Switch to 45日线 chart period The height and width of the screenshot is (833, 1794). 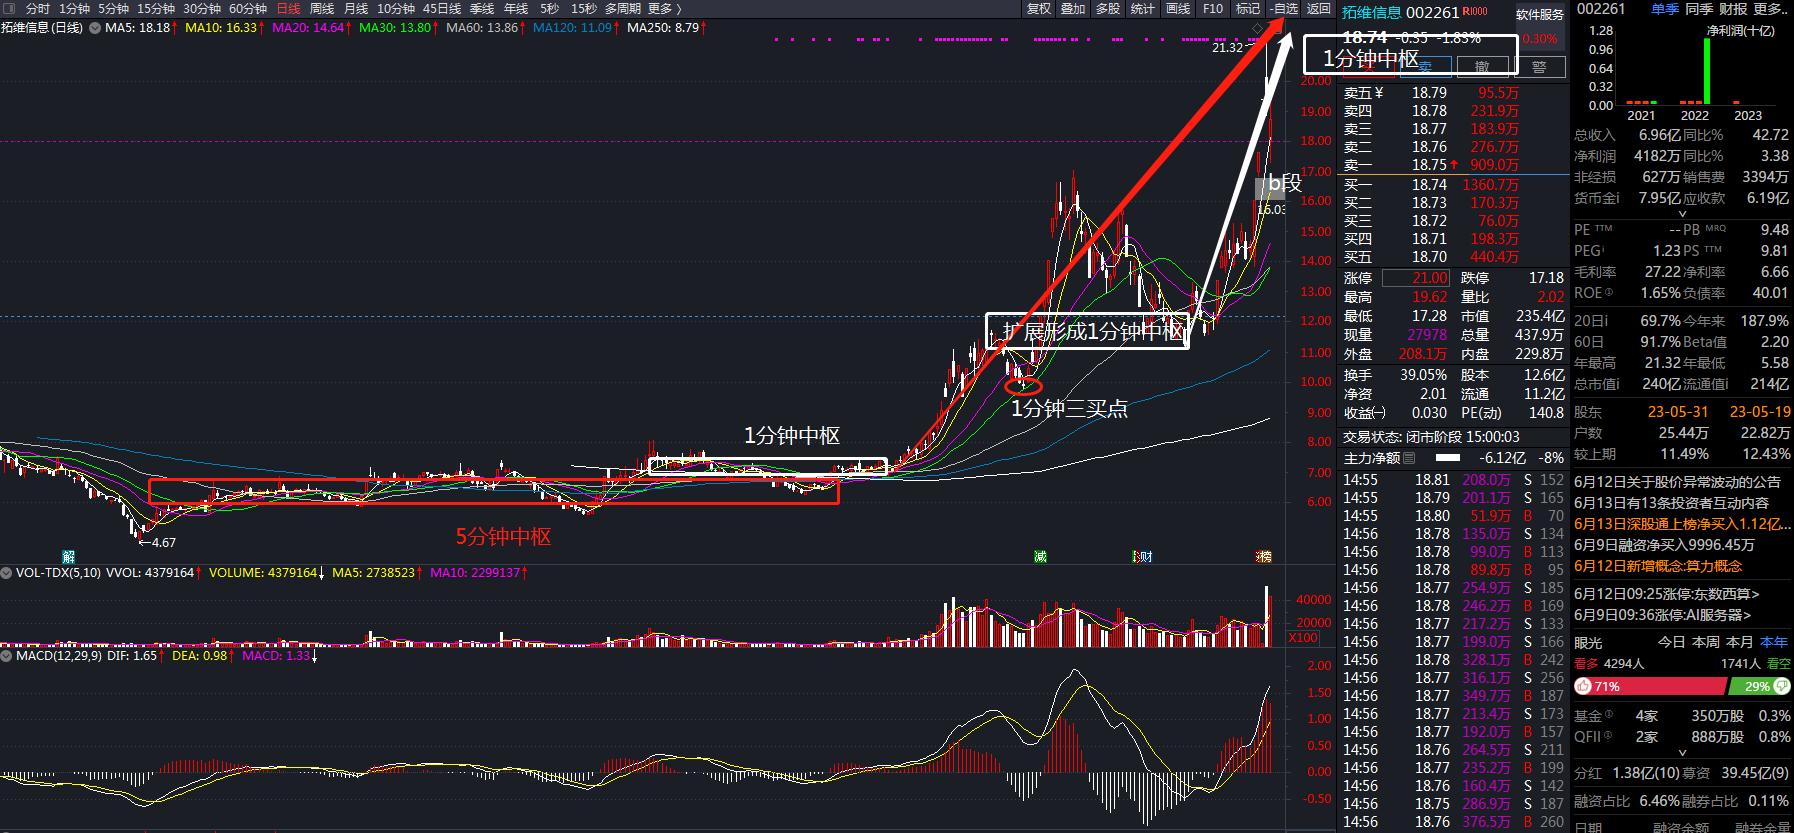[x=442, y=8]
